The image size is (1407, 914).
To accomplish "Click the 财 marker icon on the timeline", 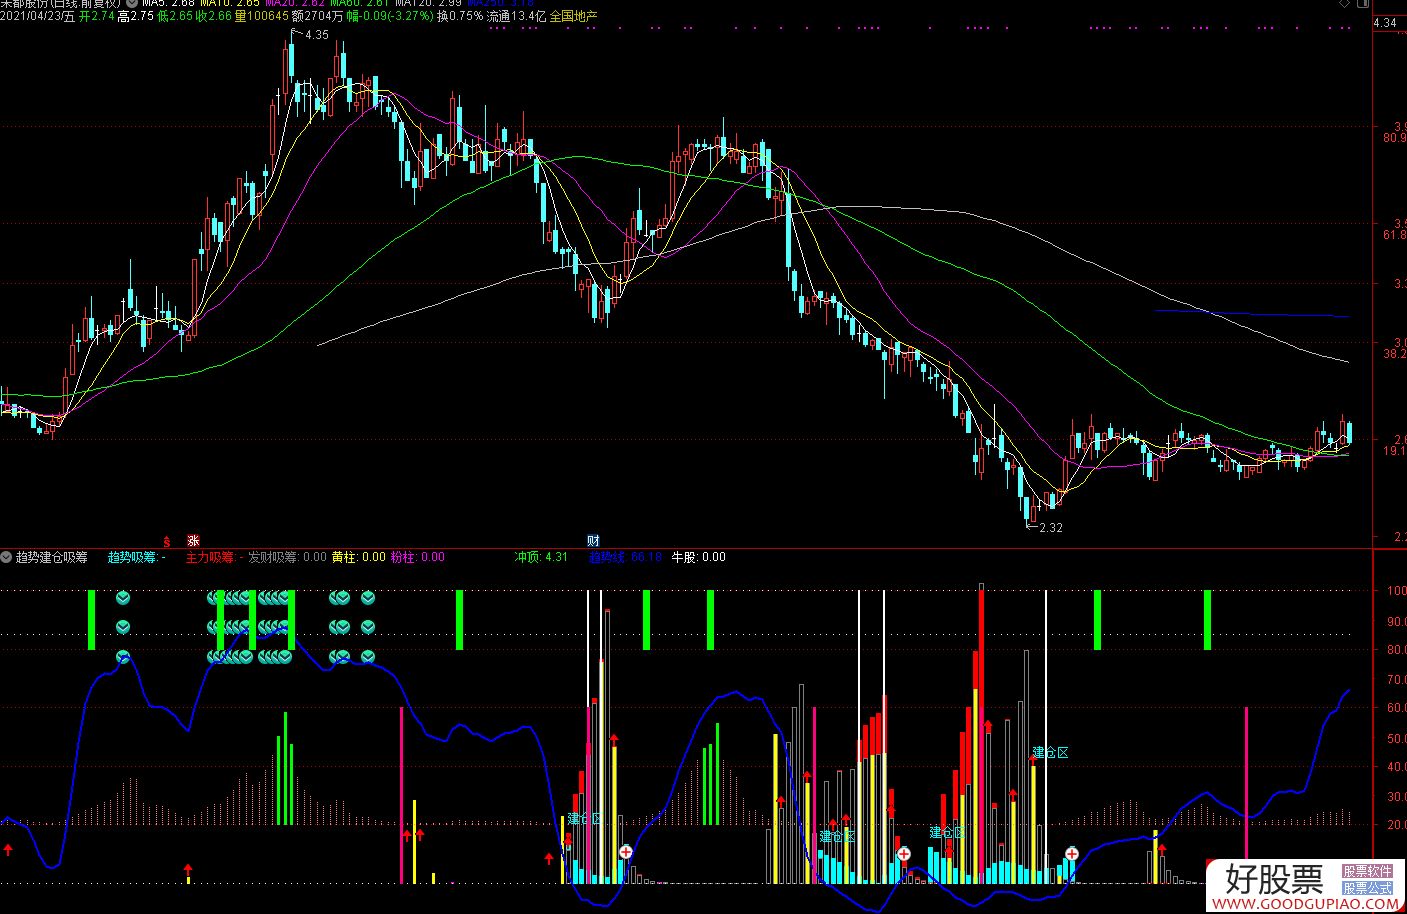I will (593, 541).
